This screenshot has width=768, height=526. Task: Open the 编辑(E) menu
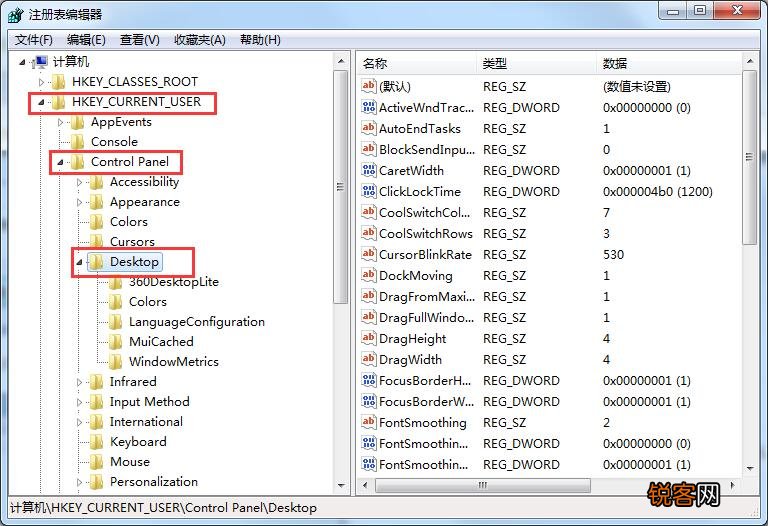point(86,40)
